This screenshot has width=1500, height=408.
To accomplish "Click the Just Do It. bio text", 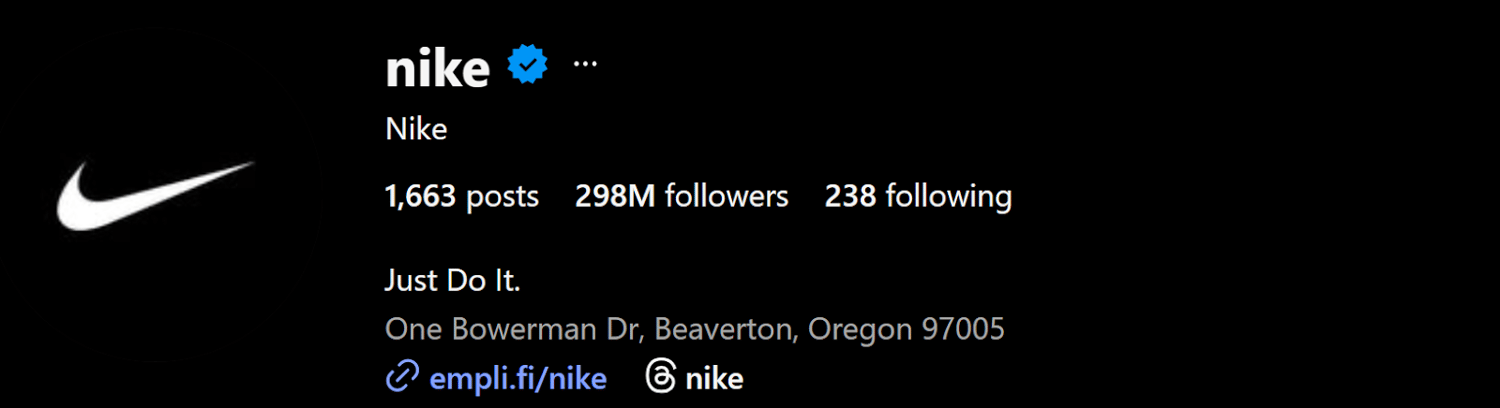I will (x=452, y=281).
